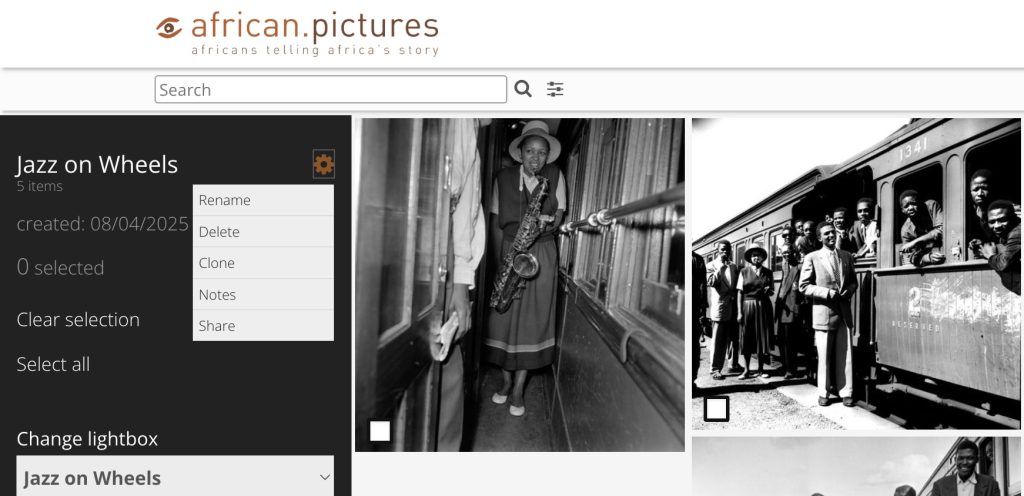Choose Rename from lightbox menu

(263, 200)
